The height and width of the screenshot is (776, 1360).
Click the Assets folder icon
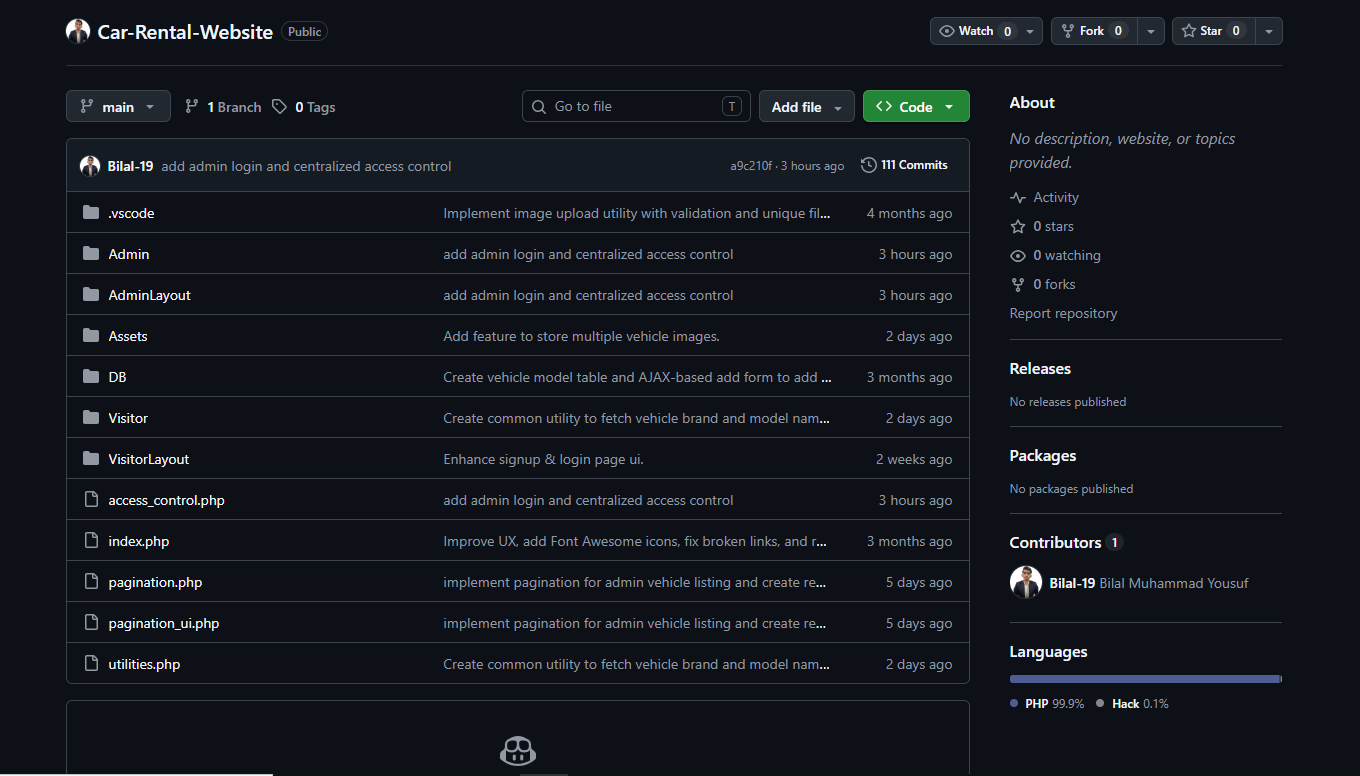[91, 336]
